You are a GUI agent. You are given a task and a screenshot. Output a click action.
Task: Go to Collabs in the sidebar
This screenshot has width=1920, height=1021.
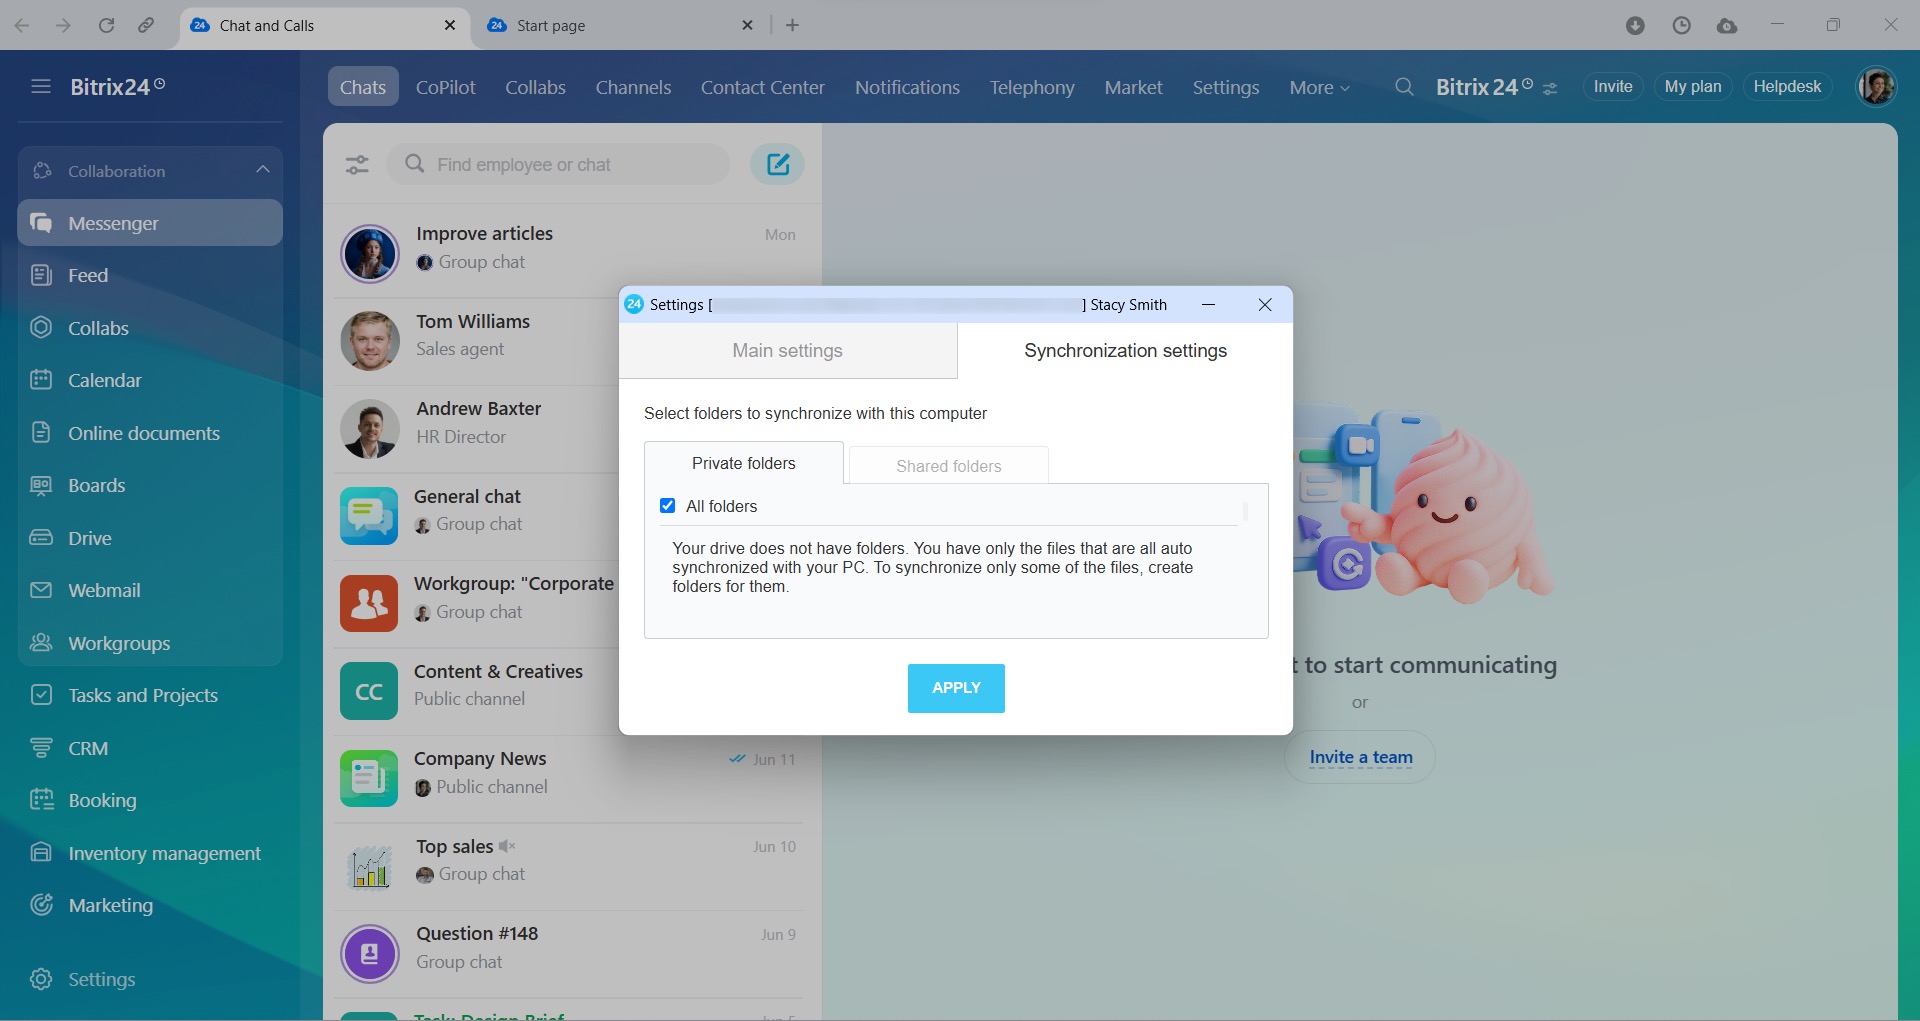click(x=150, y=328)
